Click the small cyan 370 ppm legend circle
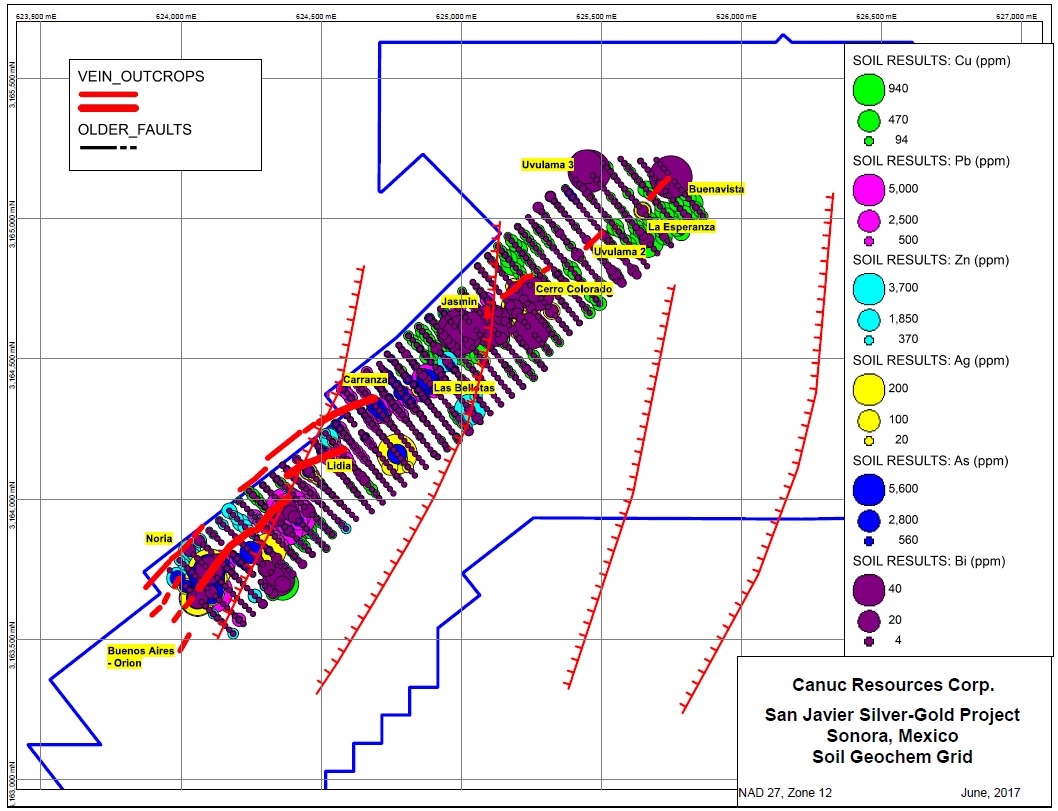 click(869, 340)
